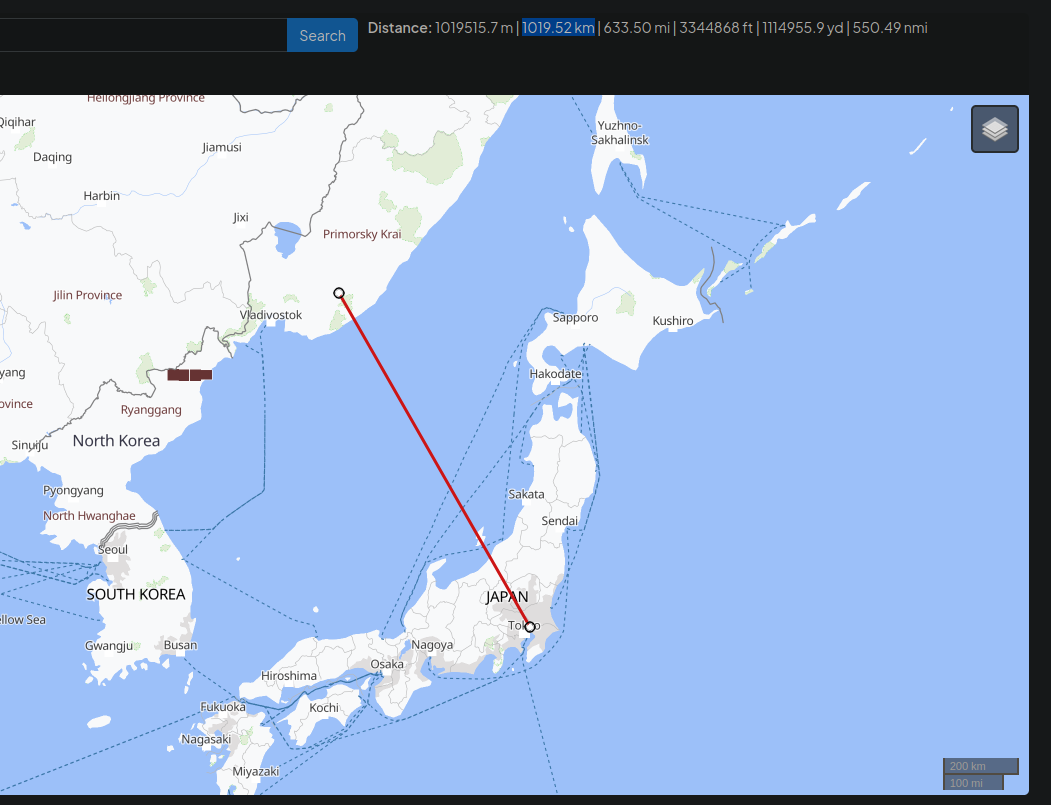Click the Gwangju city label

(x=109, y=646)
